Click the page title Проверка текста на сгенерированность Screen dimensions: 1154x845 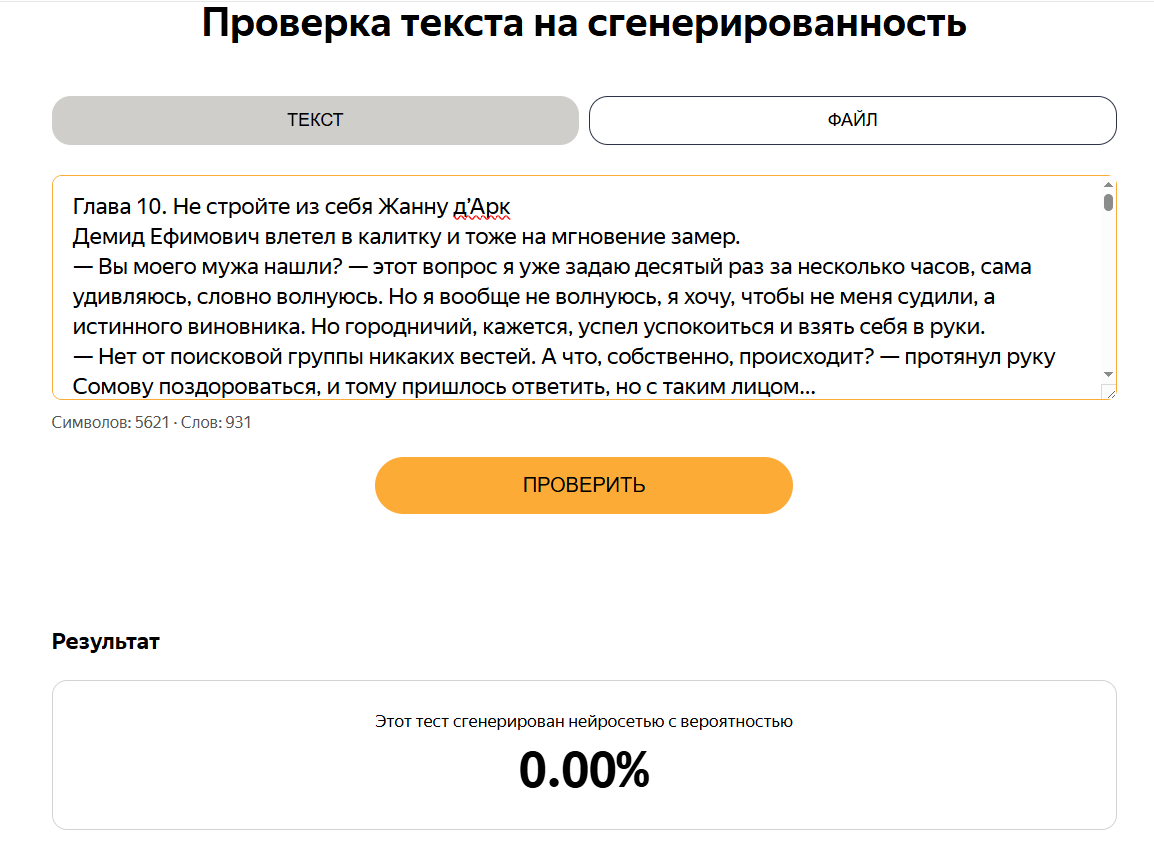point(584,23)
